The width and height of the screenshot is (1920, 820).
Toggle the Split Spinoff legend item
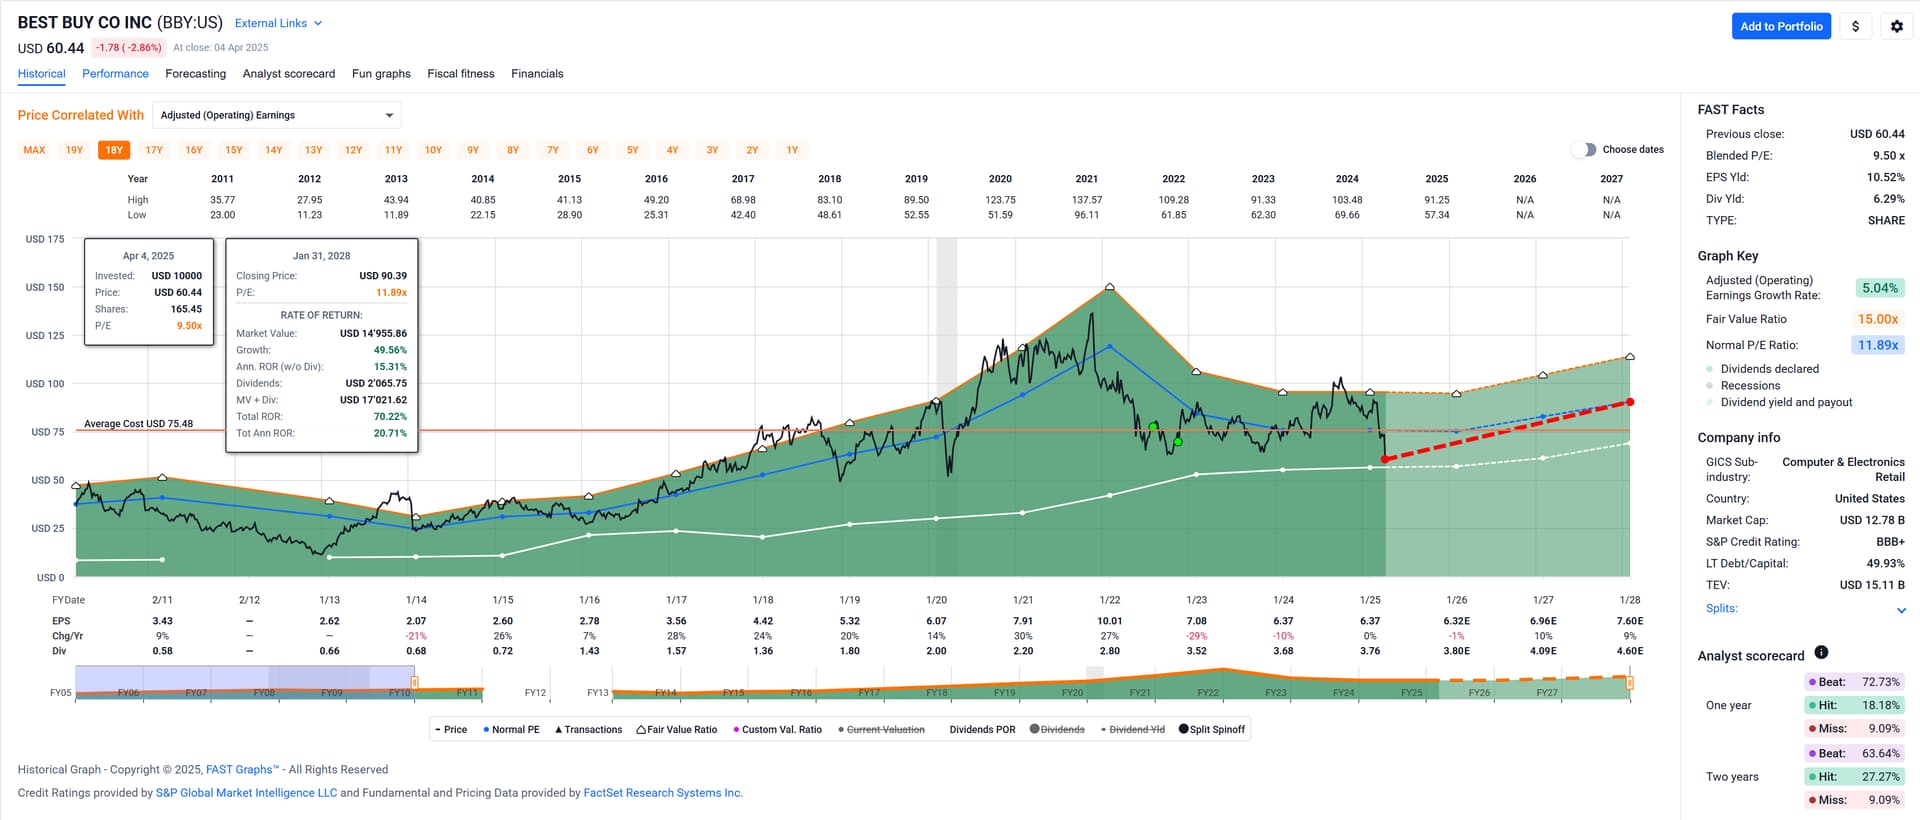point(1212,730)
